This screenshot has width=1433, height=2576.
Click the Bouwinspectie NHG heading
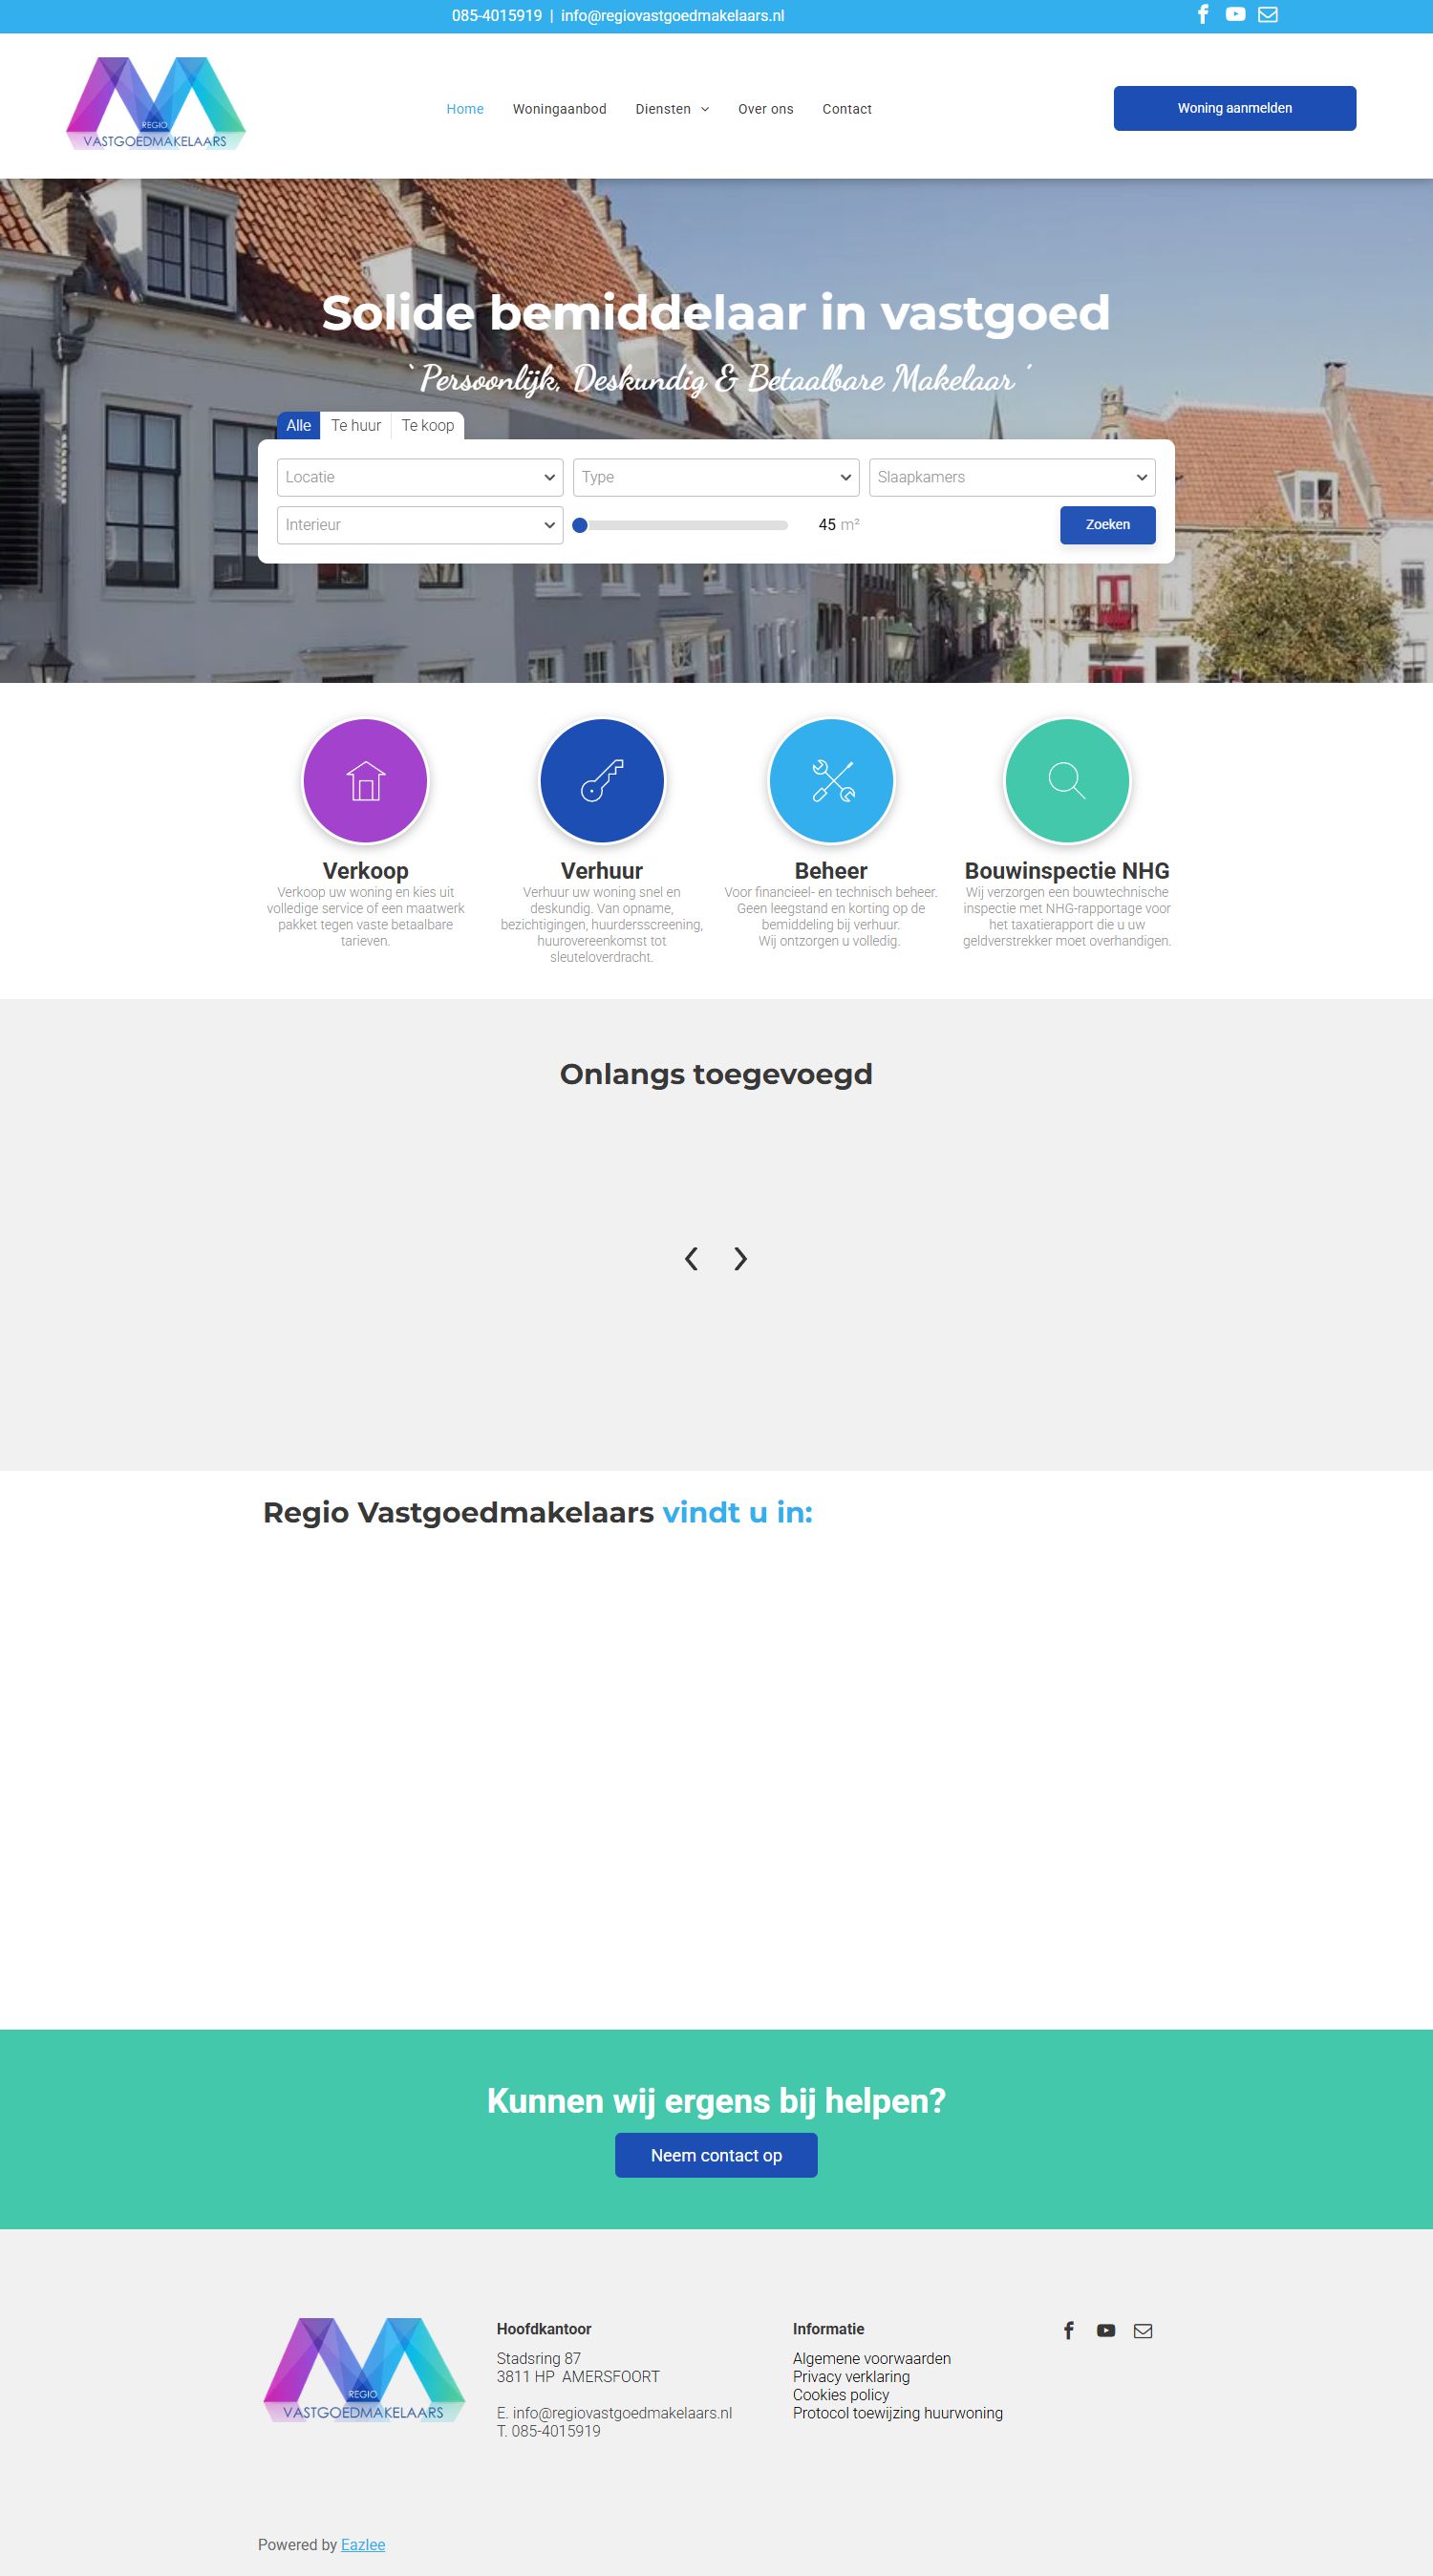coord(1067,870)
